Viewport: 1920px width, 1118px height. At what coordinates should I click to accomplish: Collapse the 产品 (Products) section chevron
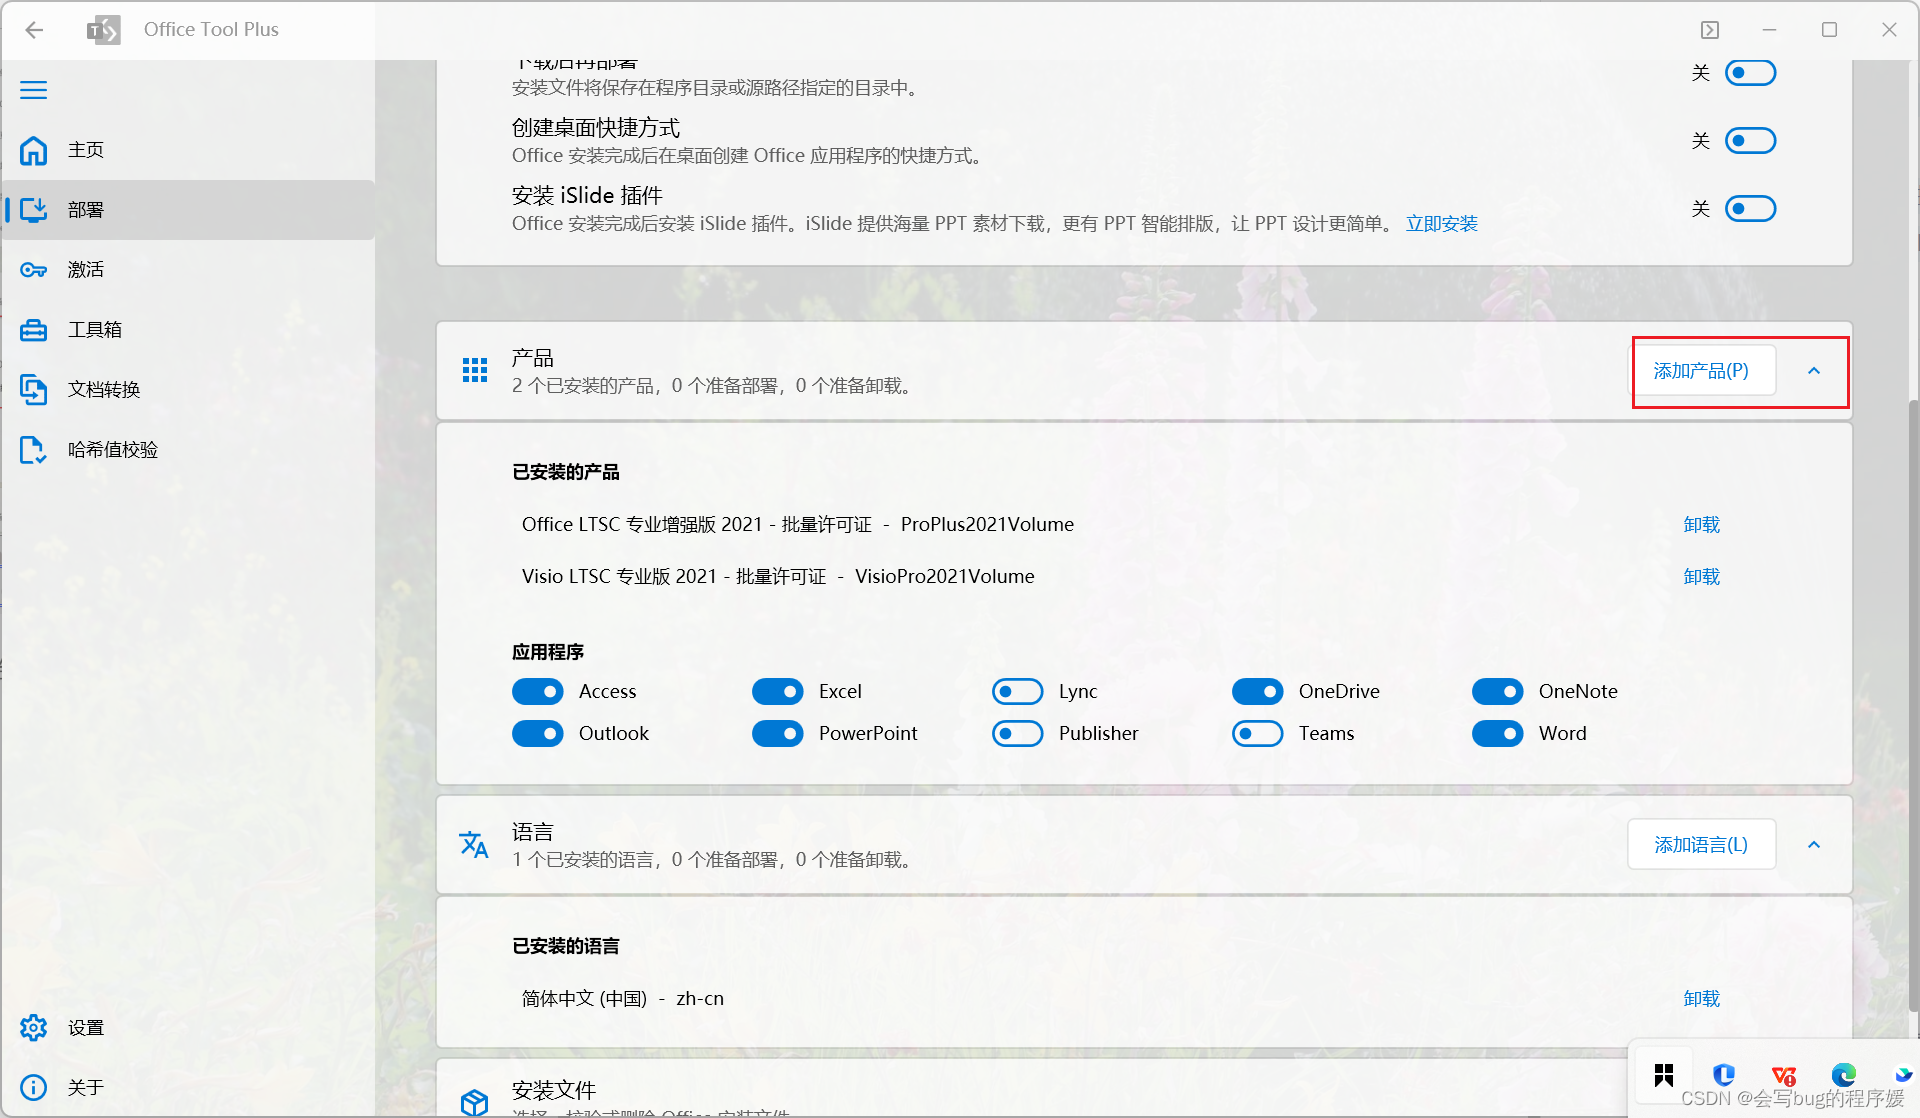click(1813, 370)
